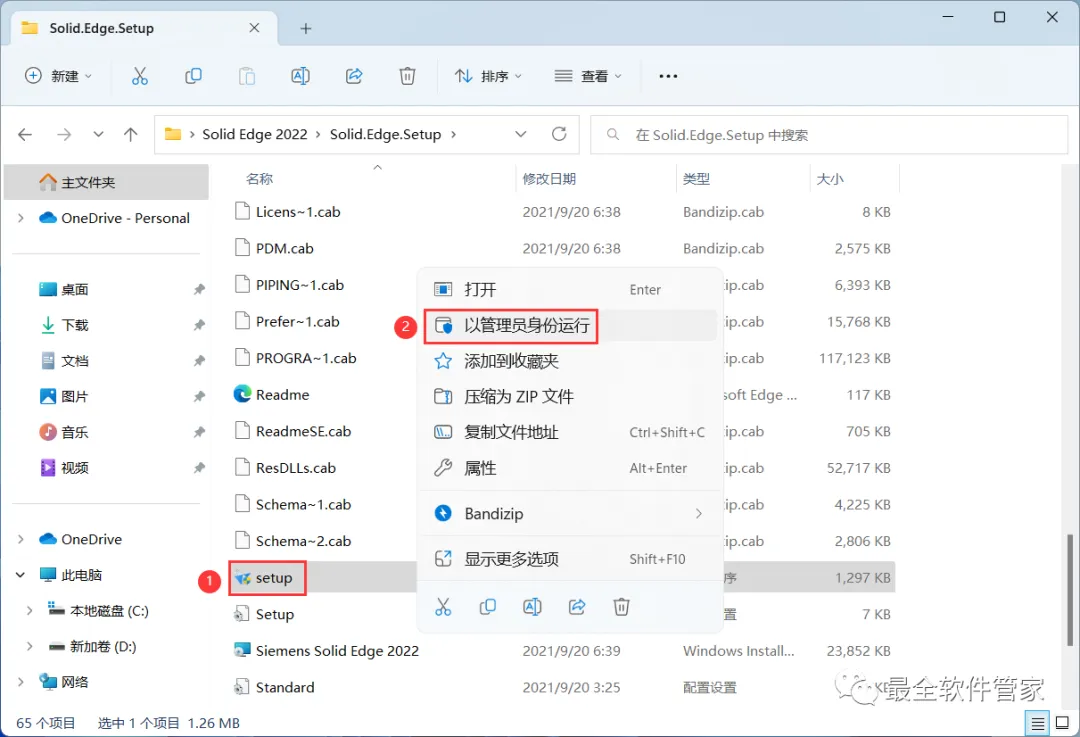Select Siemens Solid Edge 2022 installer icon
This screenshot has width=1080, height=737.
(242, 650)
